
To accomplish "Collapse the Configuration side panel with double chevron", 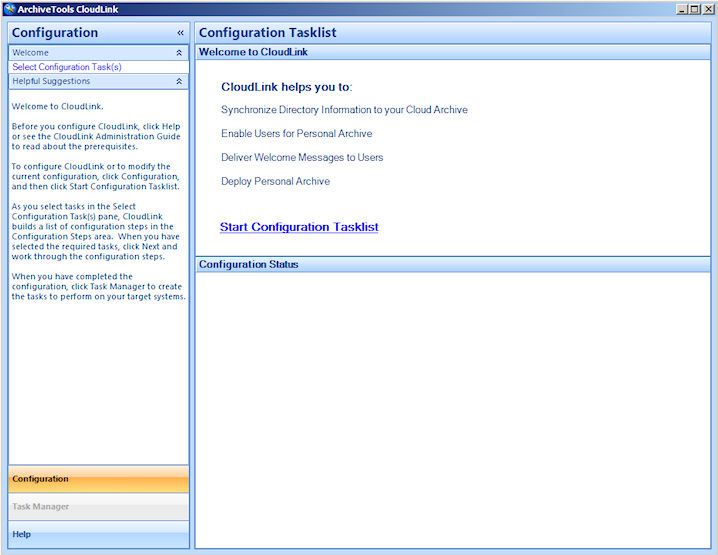I will click(180, 33).
